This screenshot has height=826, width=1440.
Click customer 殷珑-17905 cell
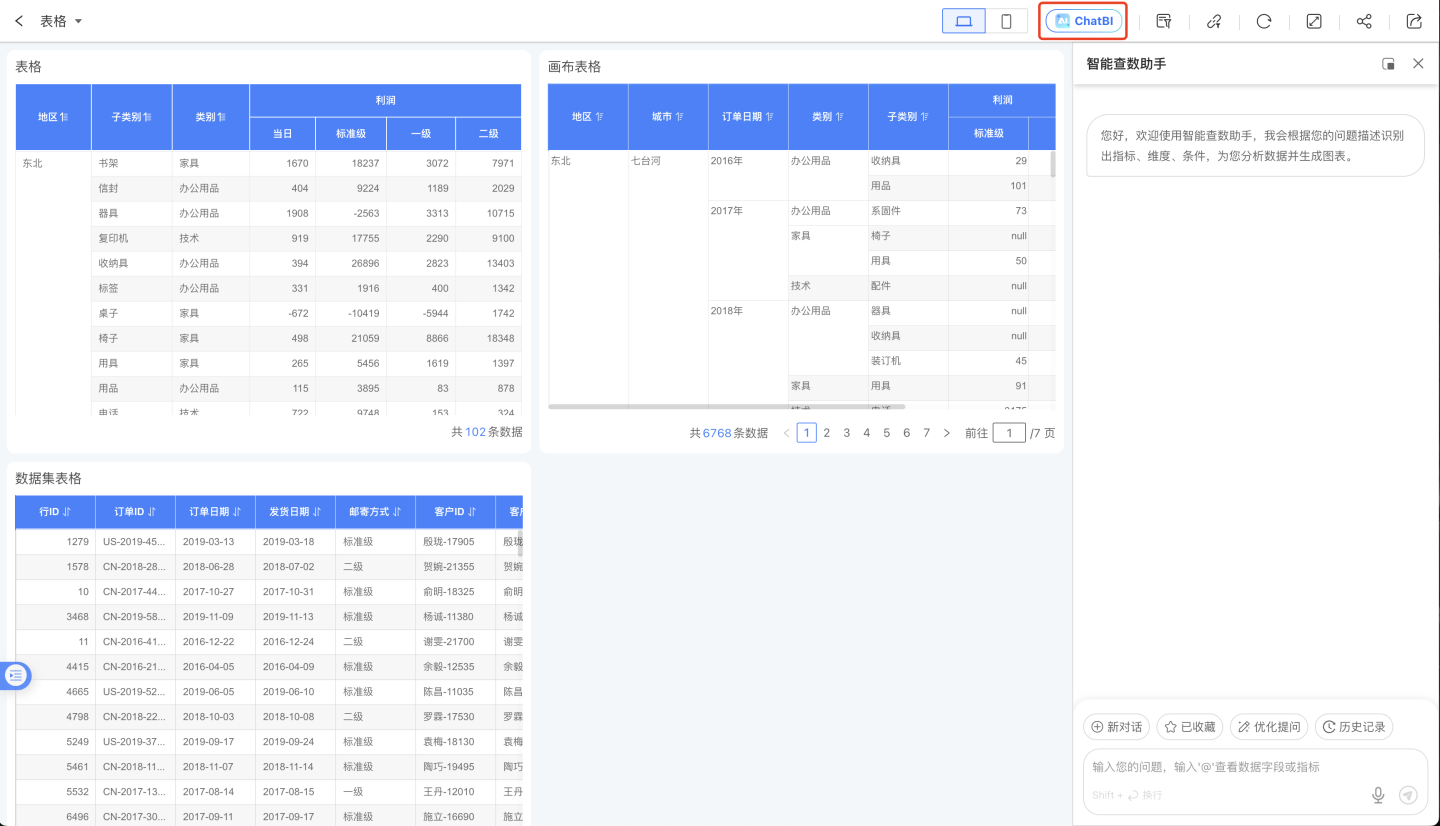(455, 542)
